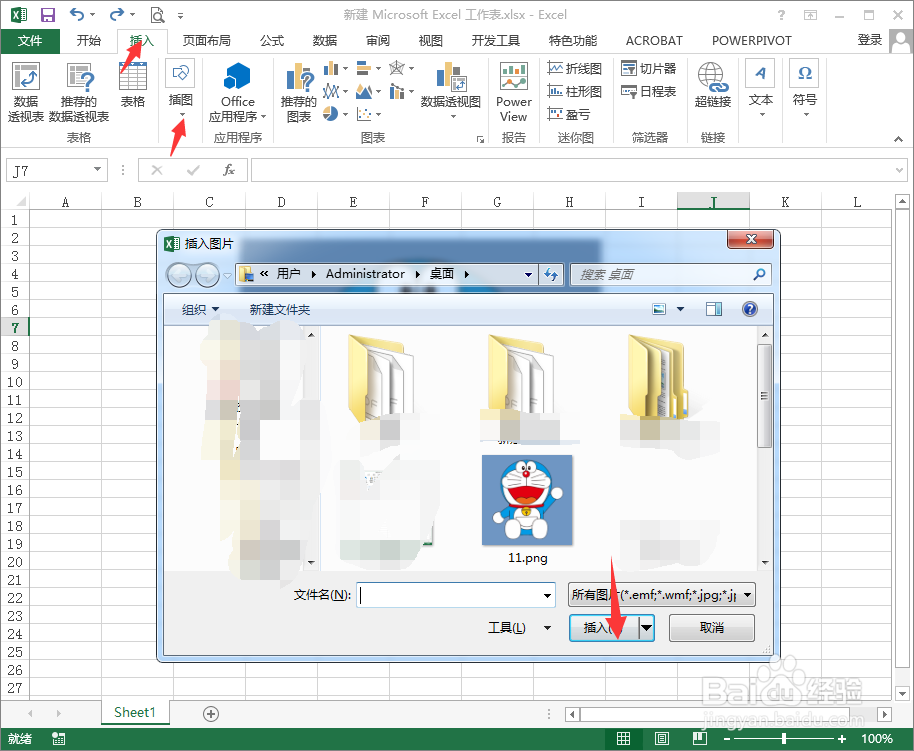914x751 pixels.
Task: Open the ACROBAT ribbon tab
Action: [653, 41]
